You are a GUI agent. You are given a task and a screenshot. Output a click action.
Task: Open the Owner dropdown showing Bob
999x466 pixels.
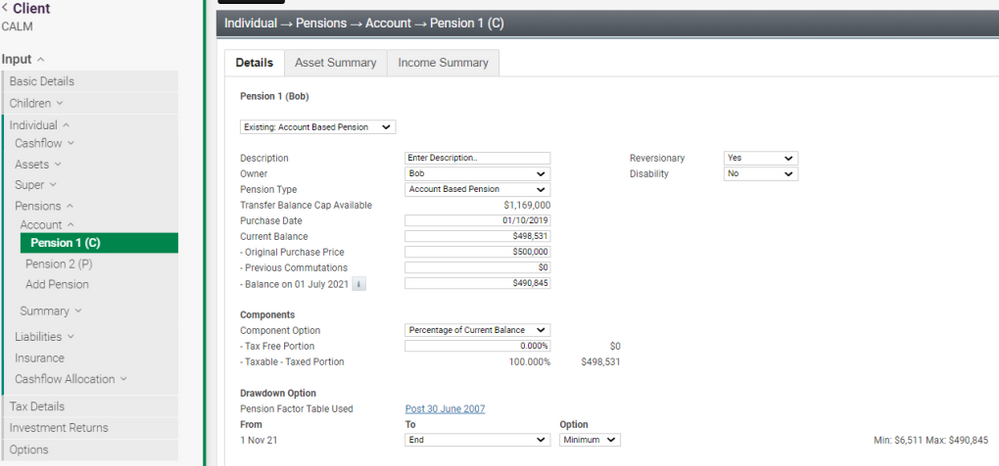pos(477,173)
